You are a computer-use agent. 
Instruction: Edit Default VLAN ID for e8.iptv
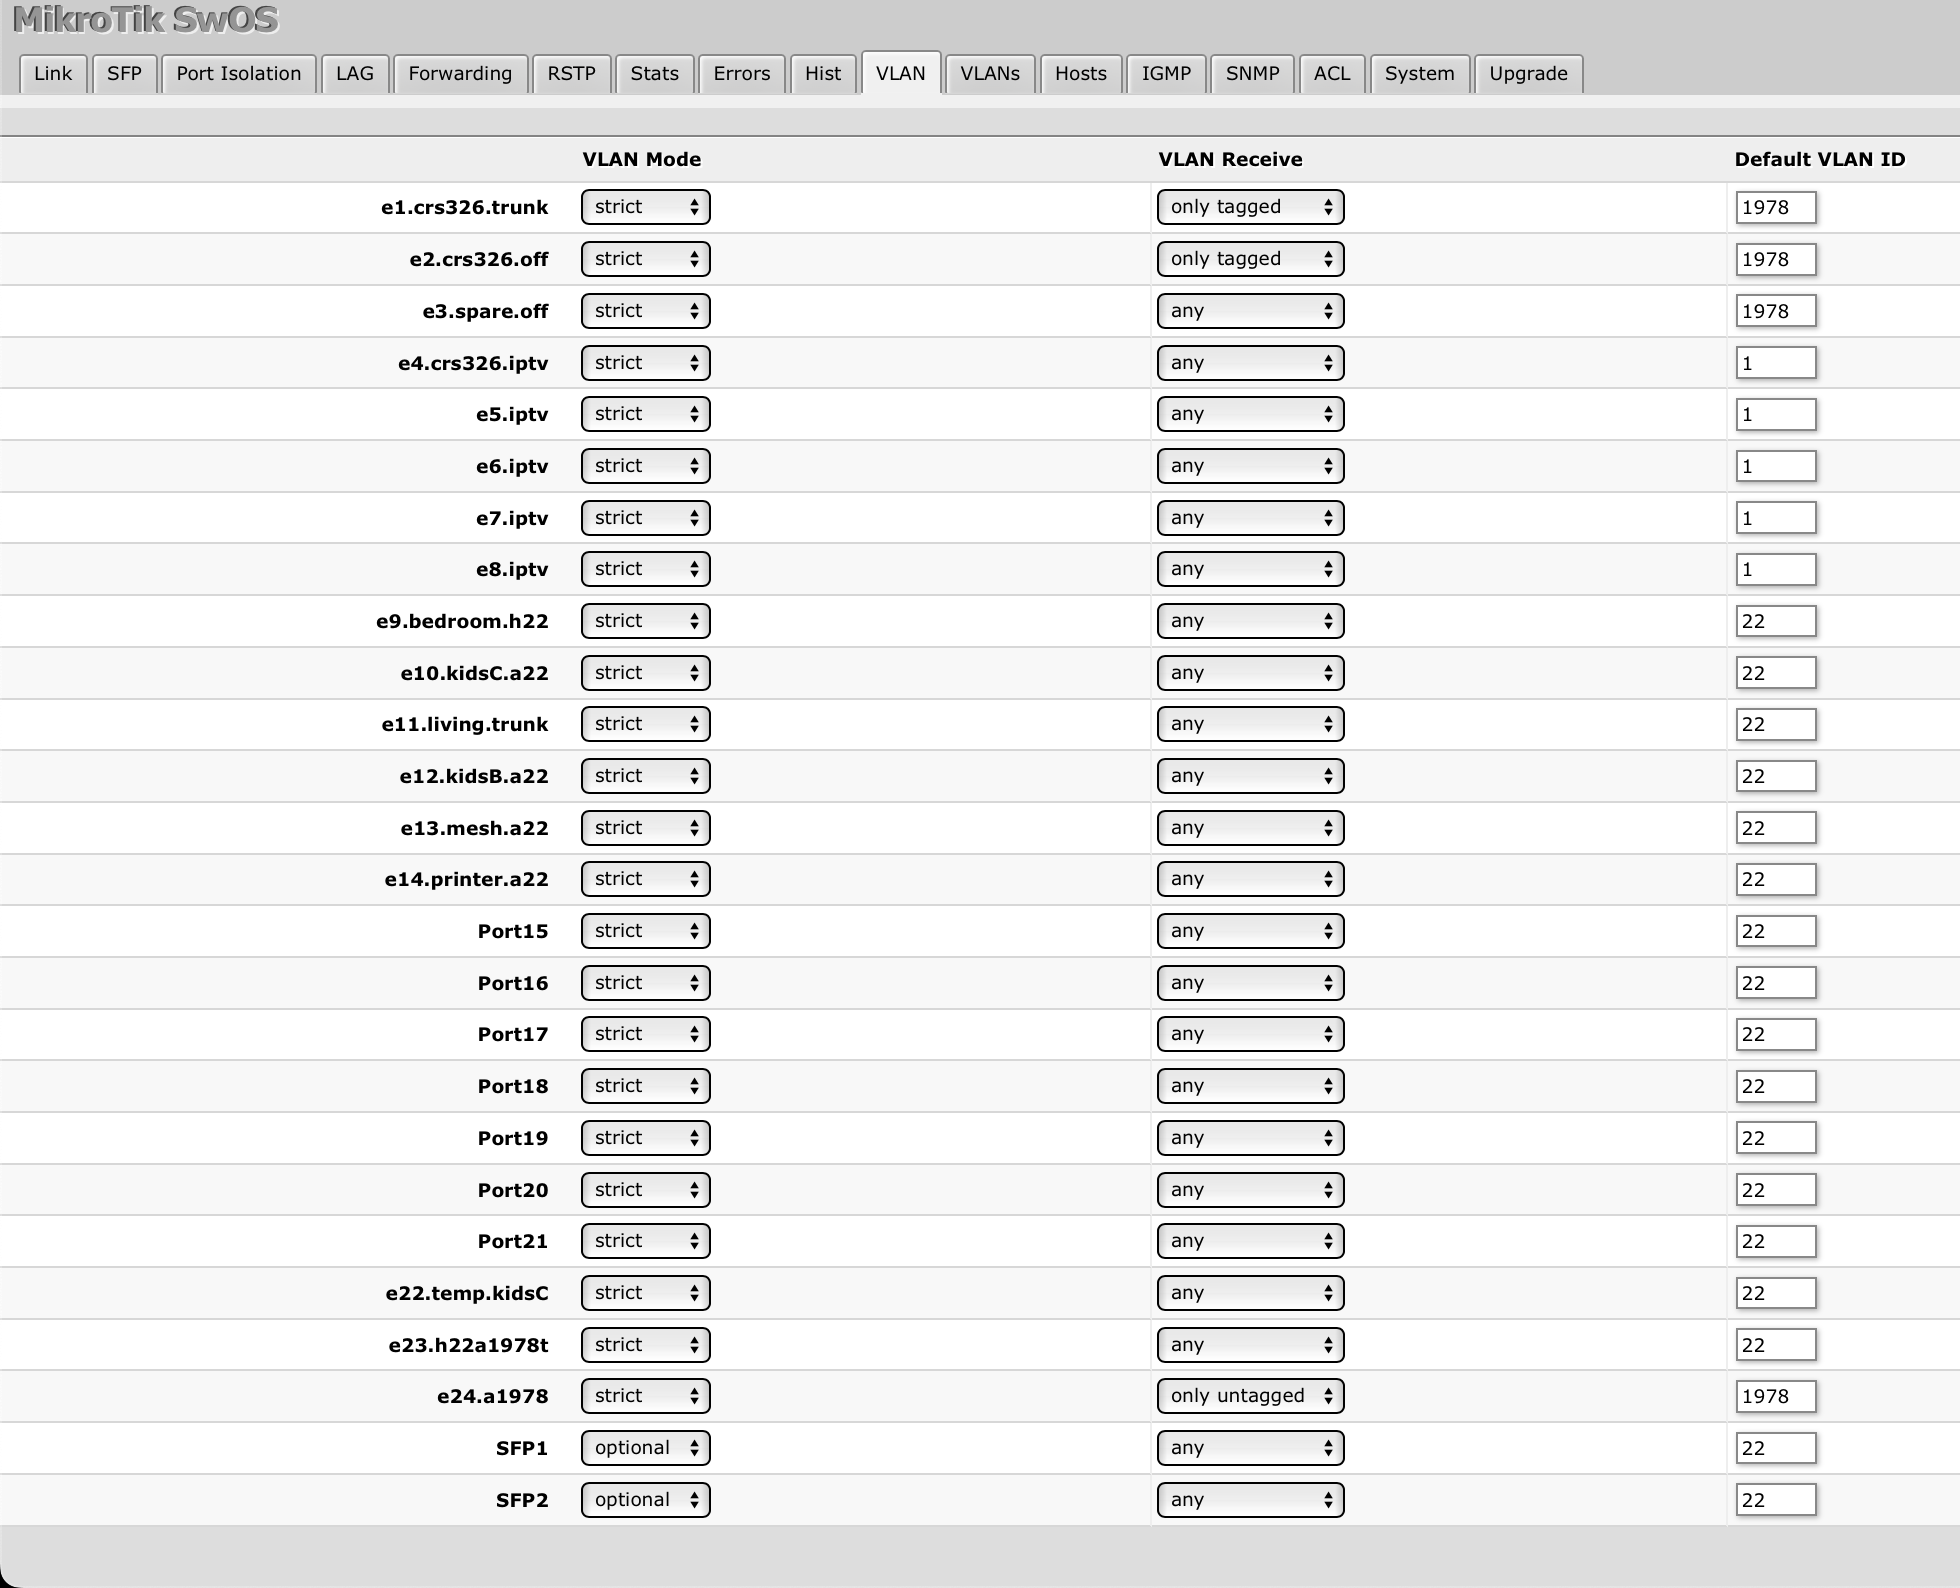pos(1775,569)
